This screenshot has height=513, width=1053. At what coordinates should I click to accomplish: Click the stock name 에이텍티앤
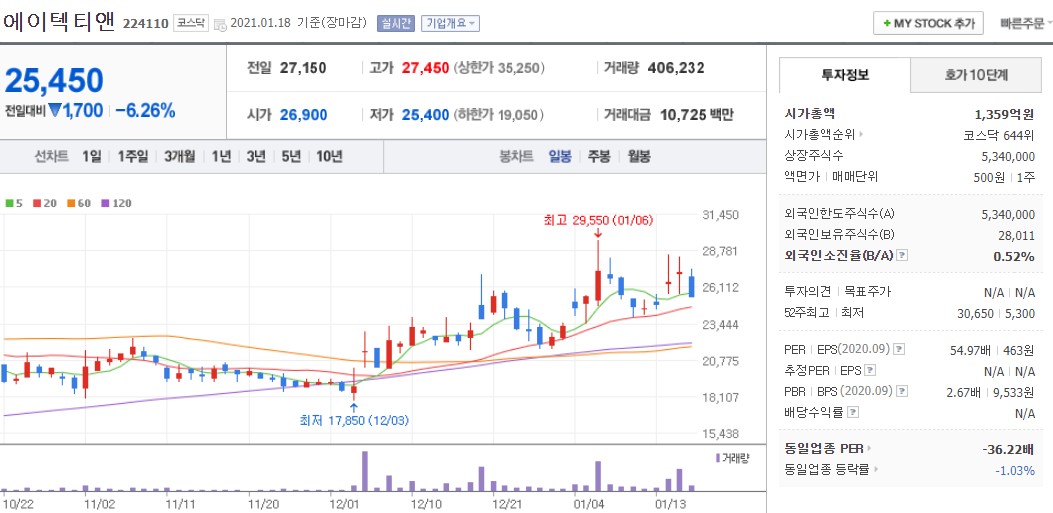(x=60, y=22)
